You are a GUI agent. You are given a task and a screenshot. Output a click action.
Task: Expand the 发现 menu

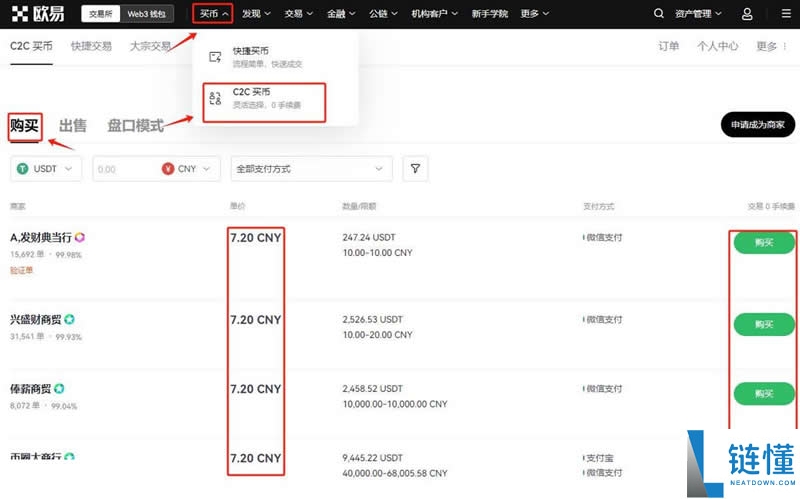tap(256, 14)
